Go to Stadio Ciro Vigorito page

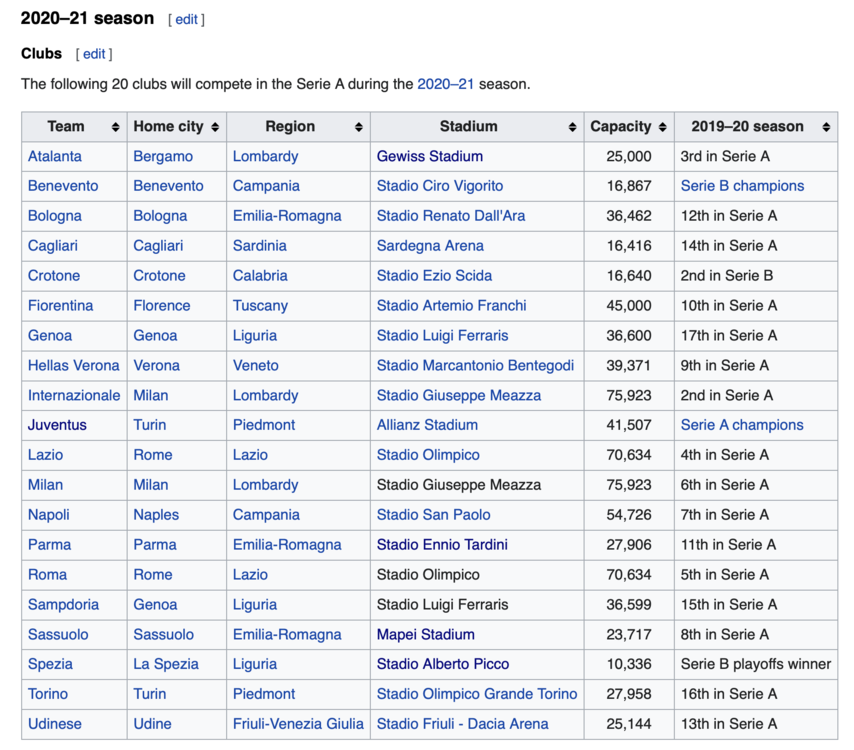(x=440, y=186)
